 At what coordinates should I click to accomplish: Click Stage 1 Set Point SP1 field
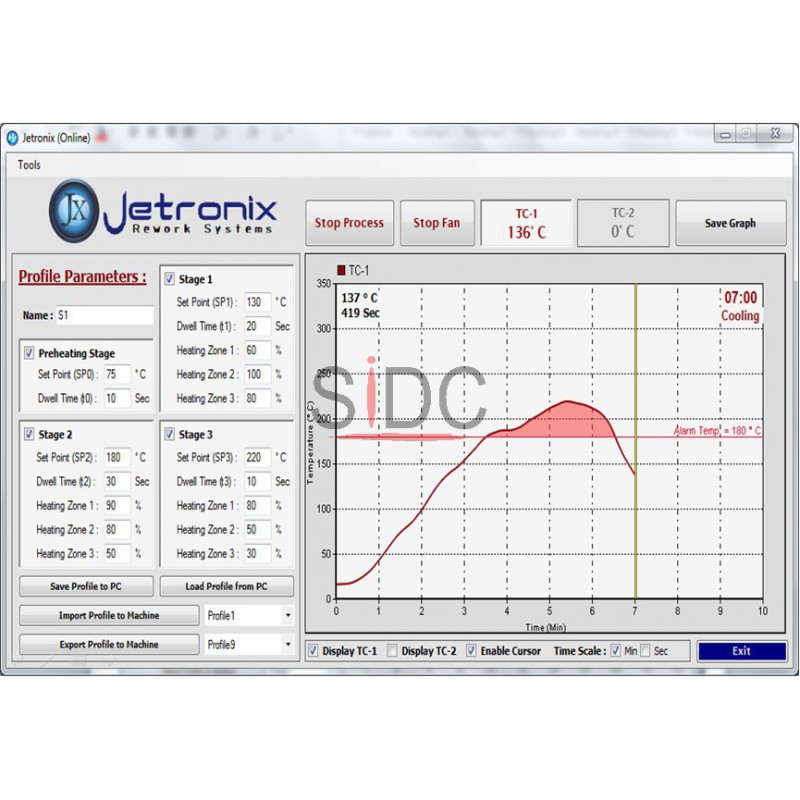[x=258, y=302]
